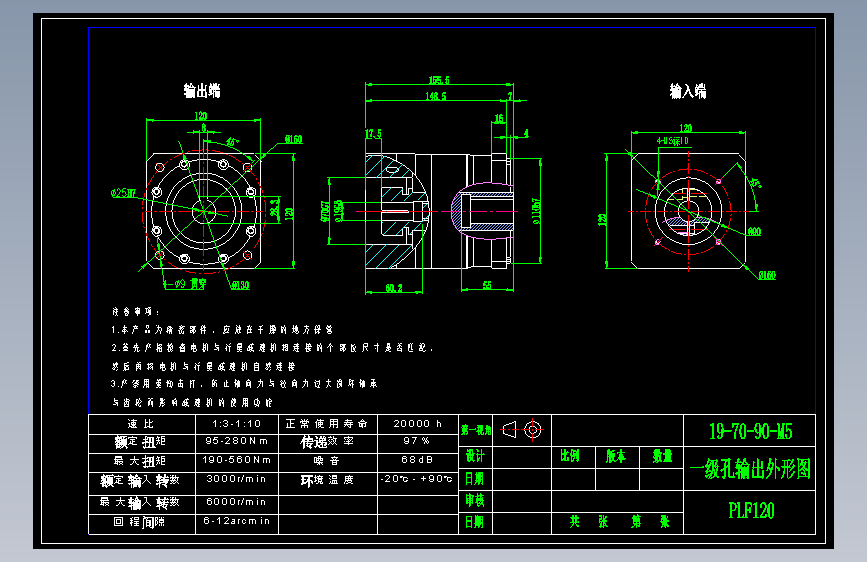The width and height of the screenshot is (867, 562).
Task: Click the 审核 title block field
Action: tap(475, 501)
